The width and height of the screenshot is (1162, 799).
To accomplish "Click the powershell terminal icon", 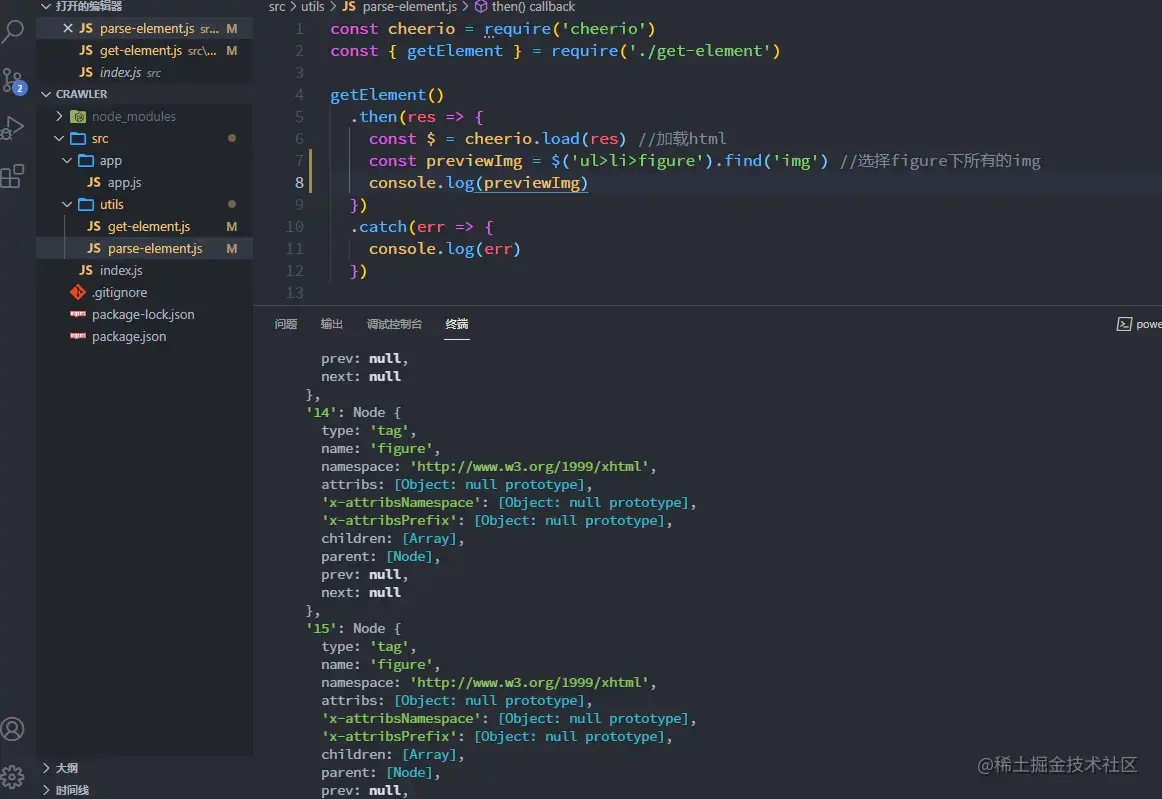I will (1123, 324).
